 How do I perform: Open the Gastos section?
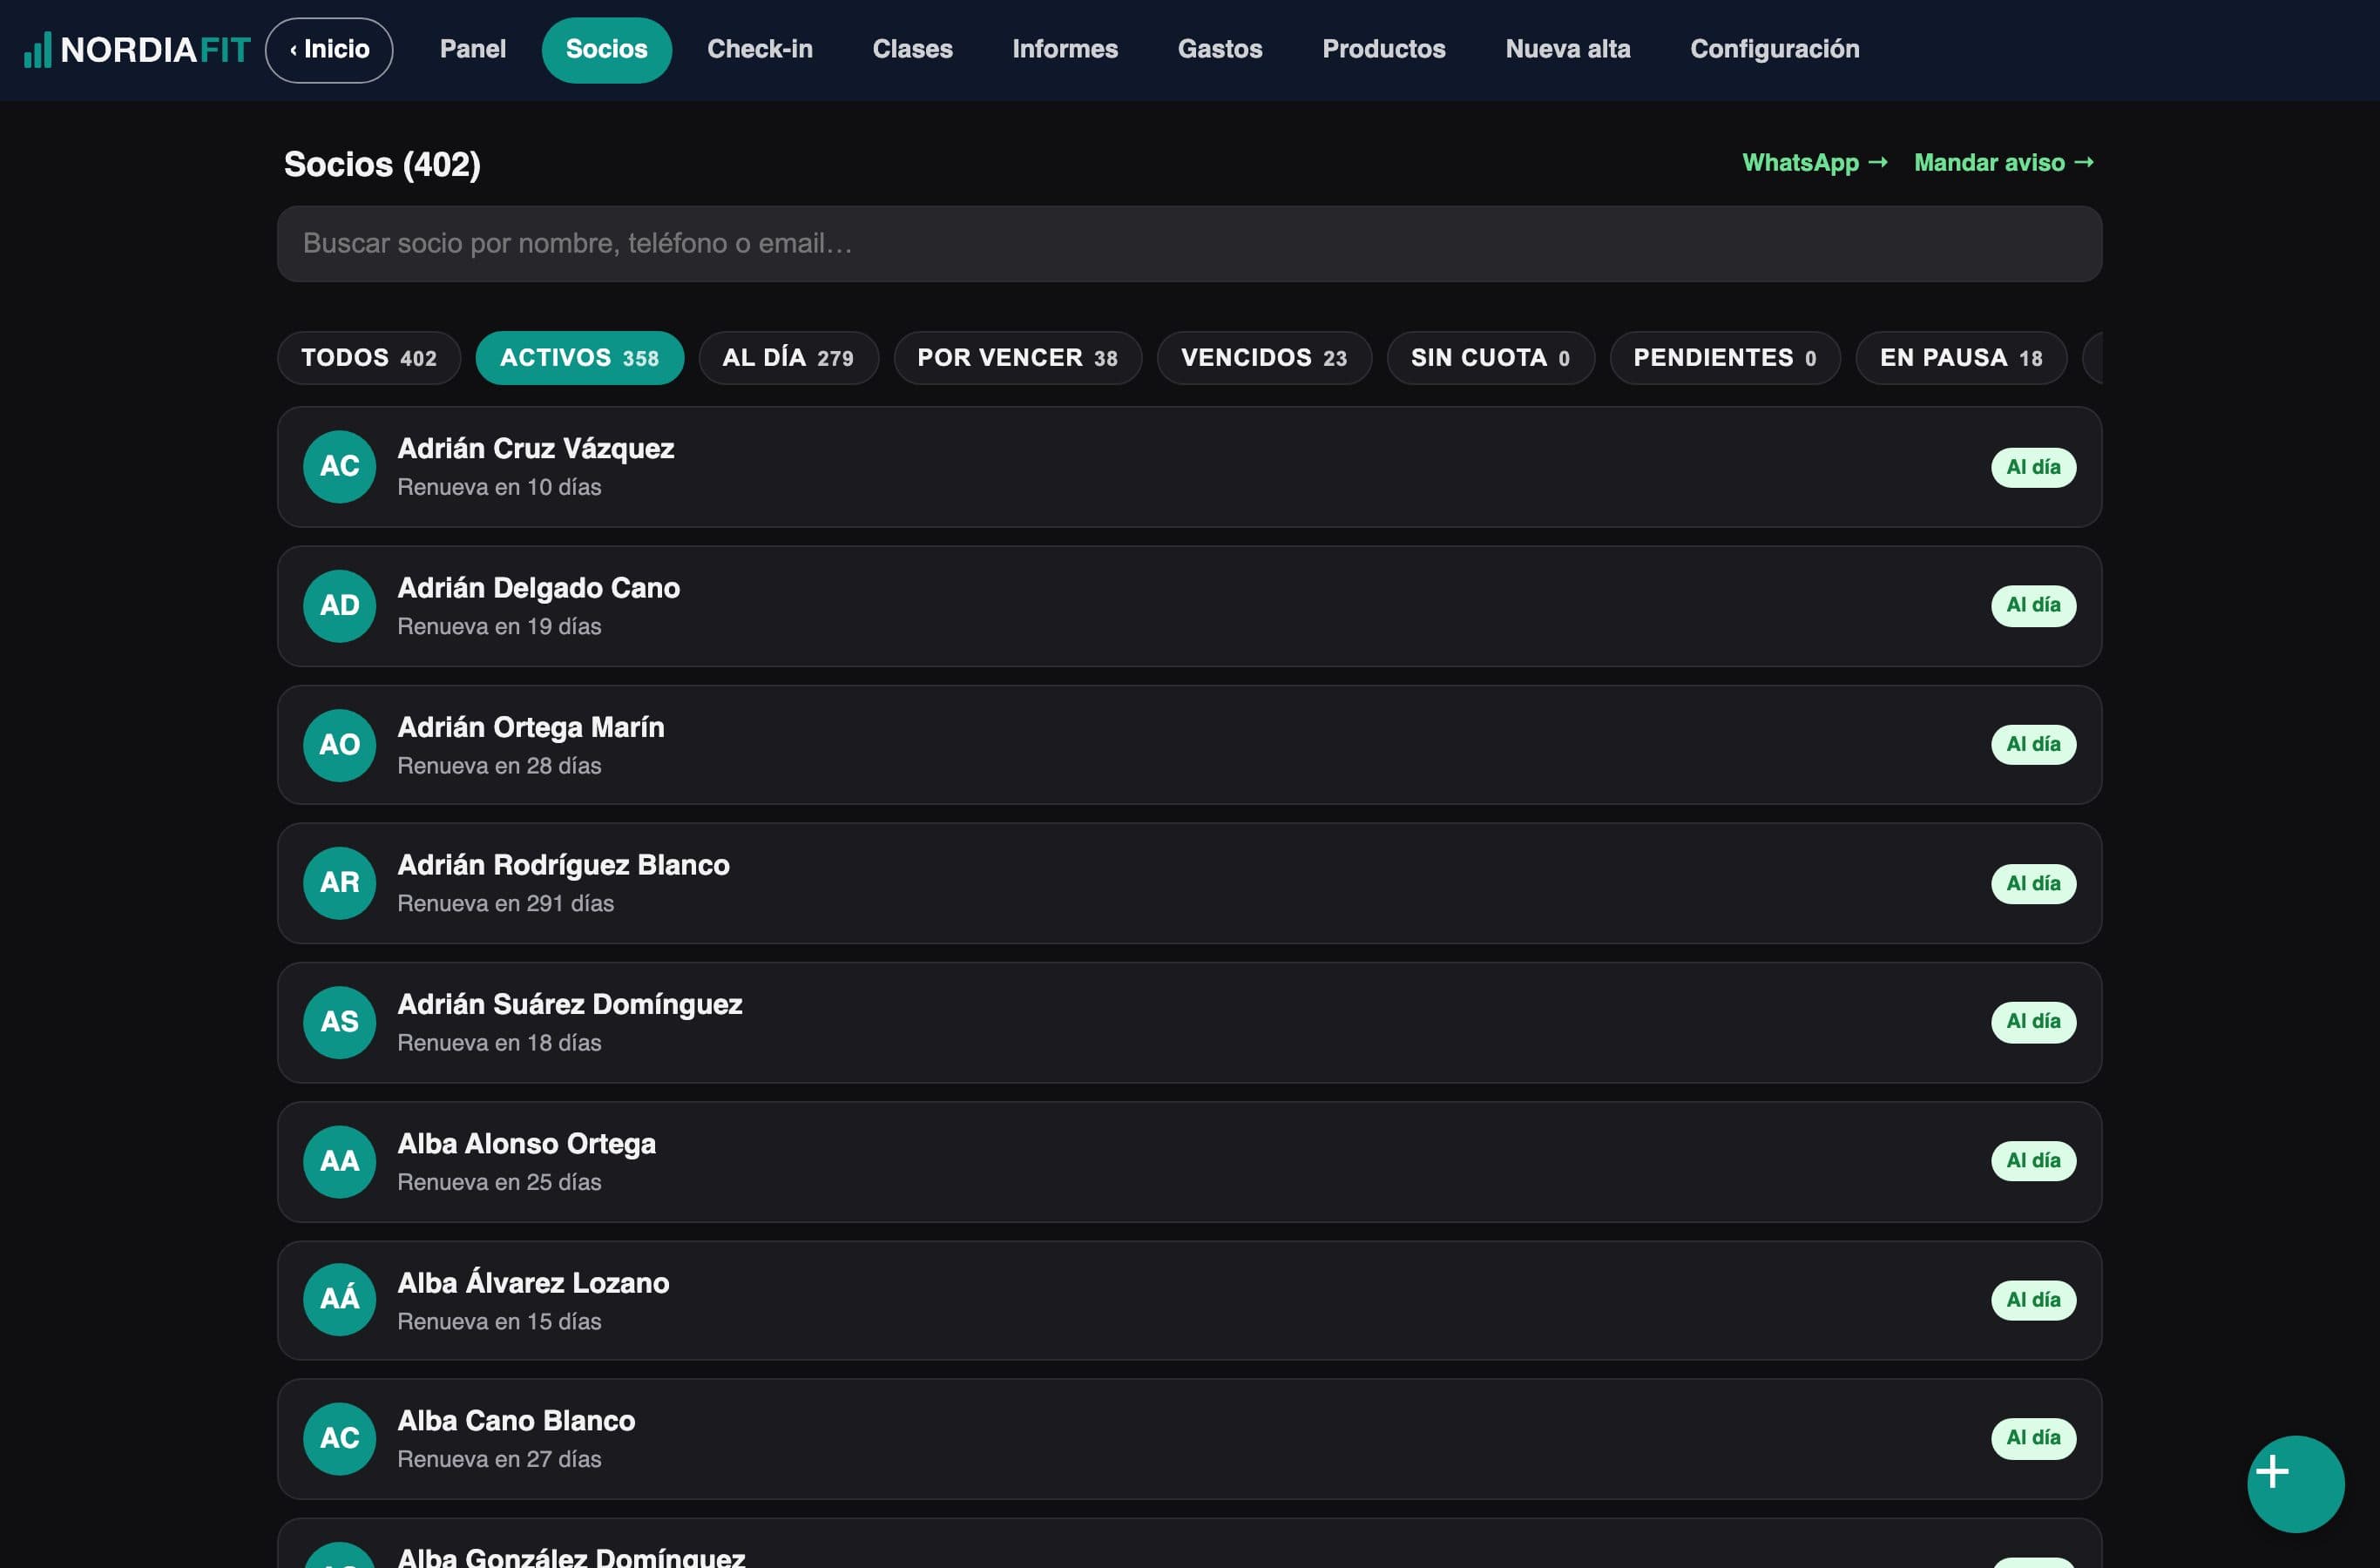pos(1219,50)
